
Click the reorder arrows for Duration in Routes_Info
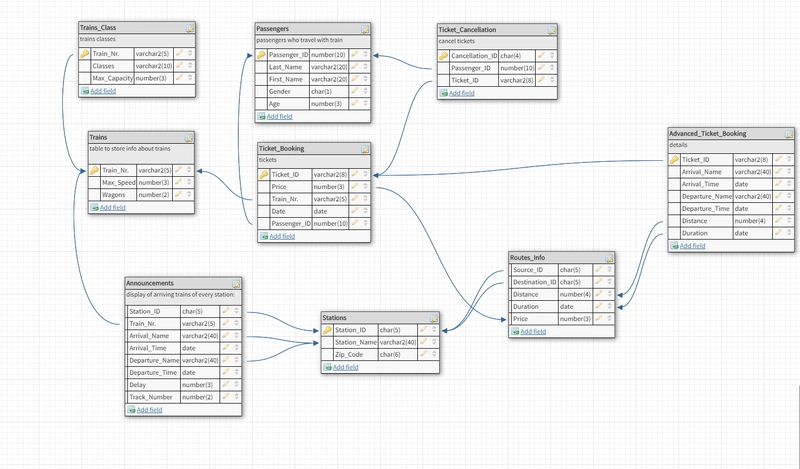click(609, 306)
